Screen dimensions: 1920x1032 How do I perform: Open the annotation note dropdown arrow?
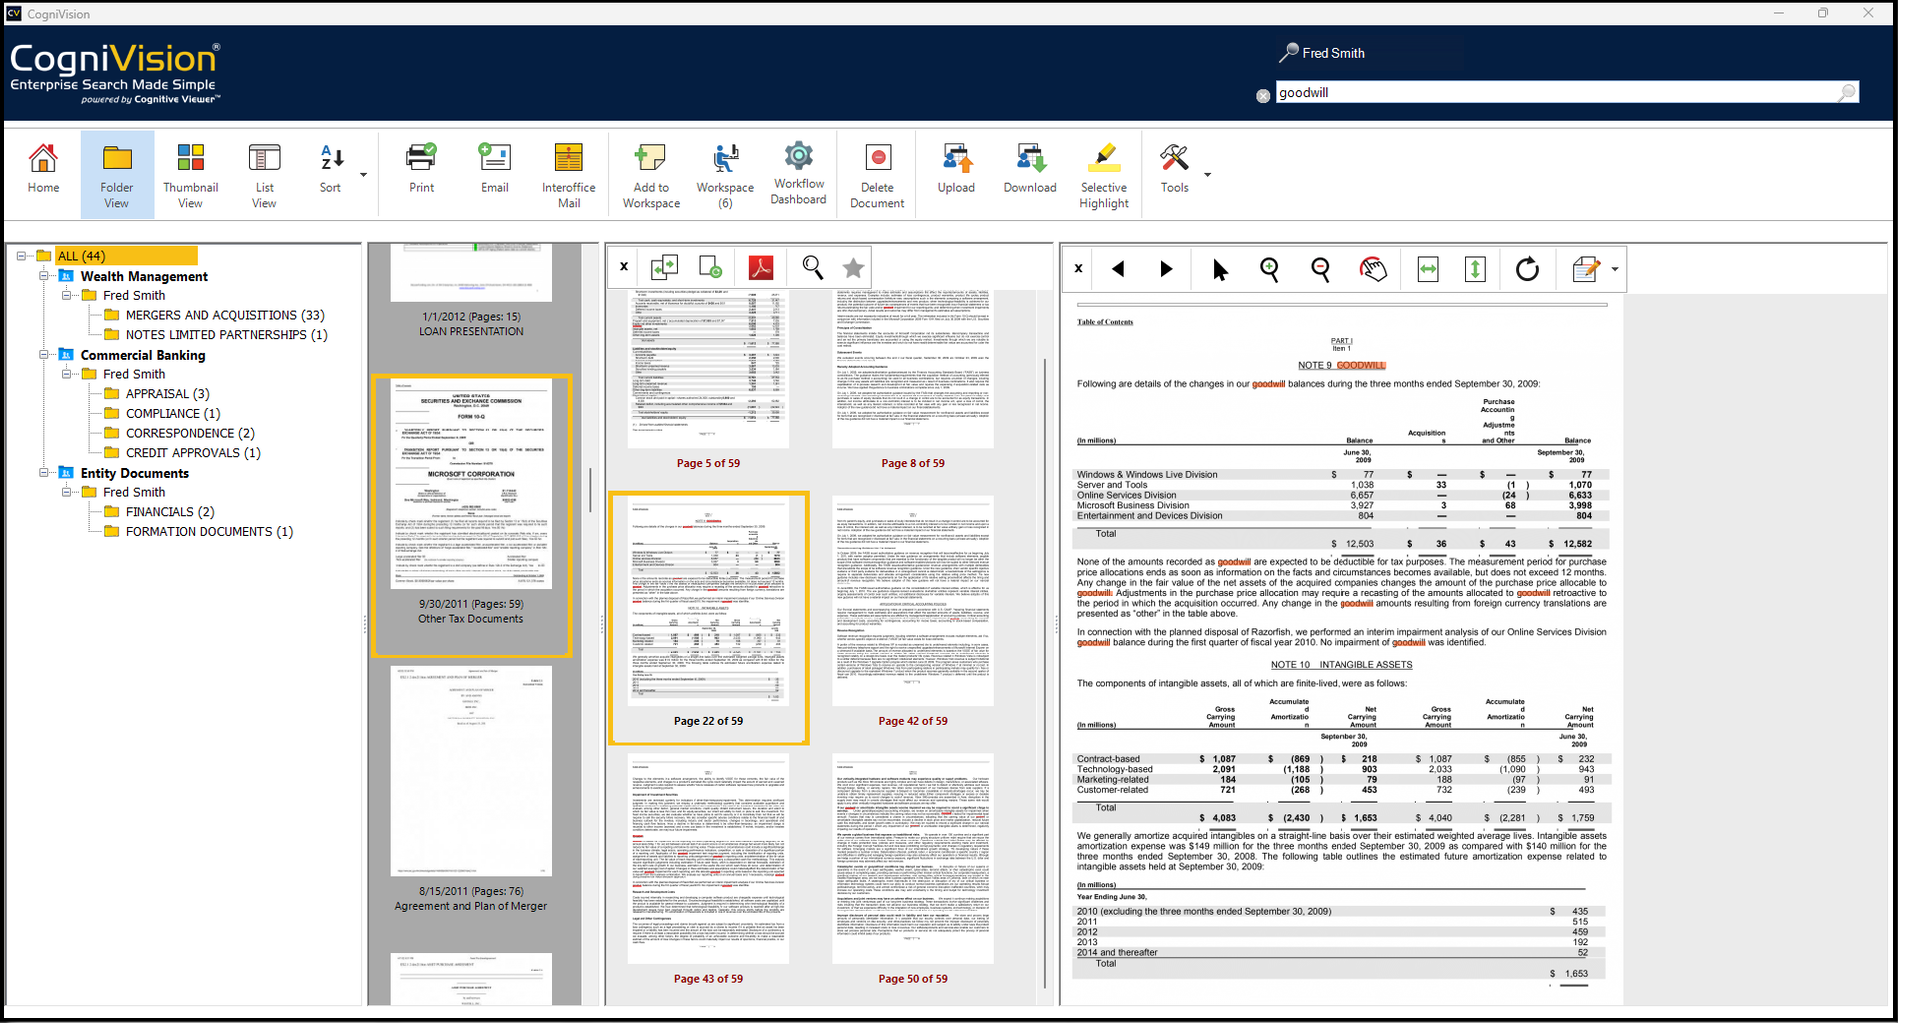coord(1614,269)
